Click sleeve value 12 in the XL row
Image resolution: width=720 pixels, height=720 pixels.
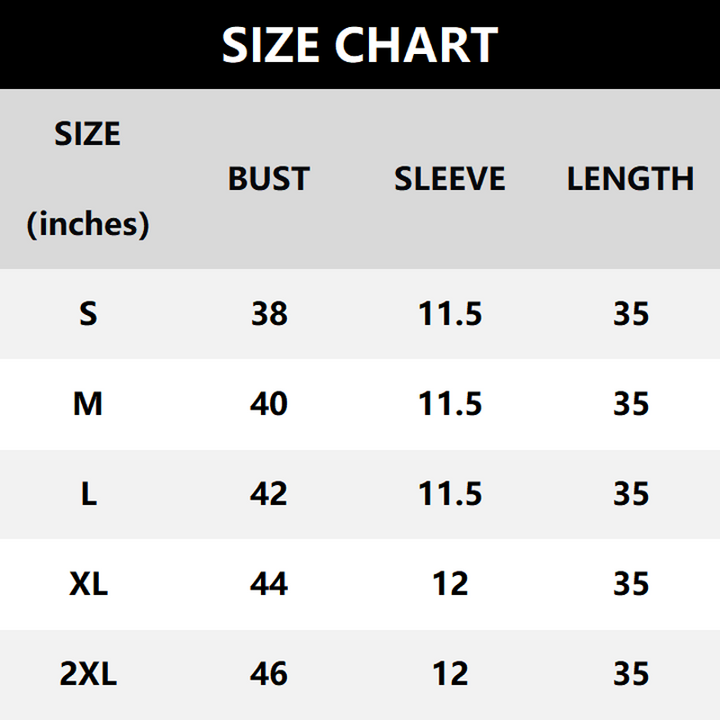(450, 584)
